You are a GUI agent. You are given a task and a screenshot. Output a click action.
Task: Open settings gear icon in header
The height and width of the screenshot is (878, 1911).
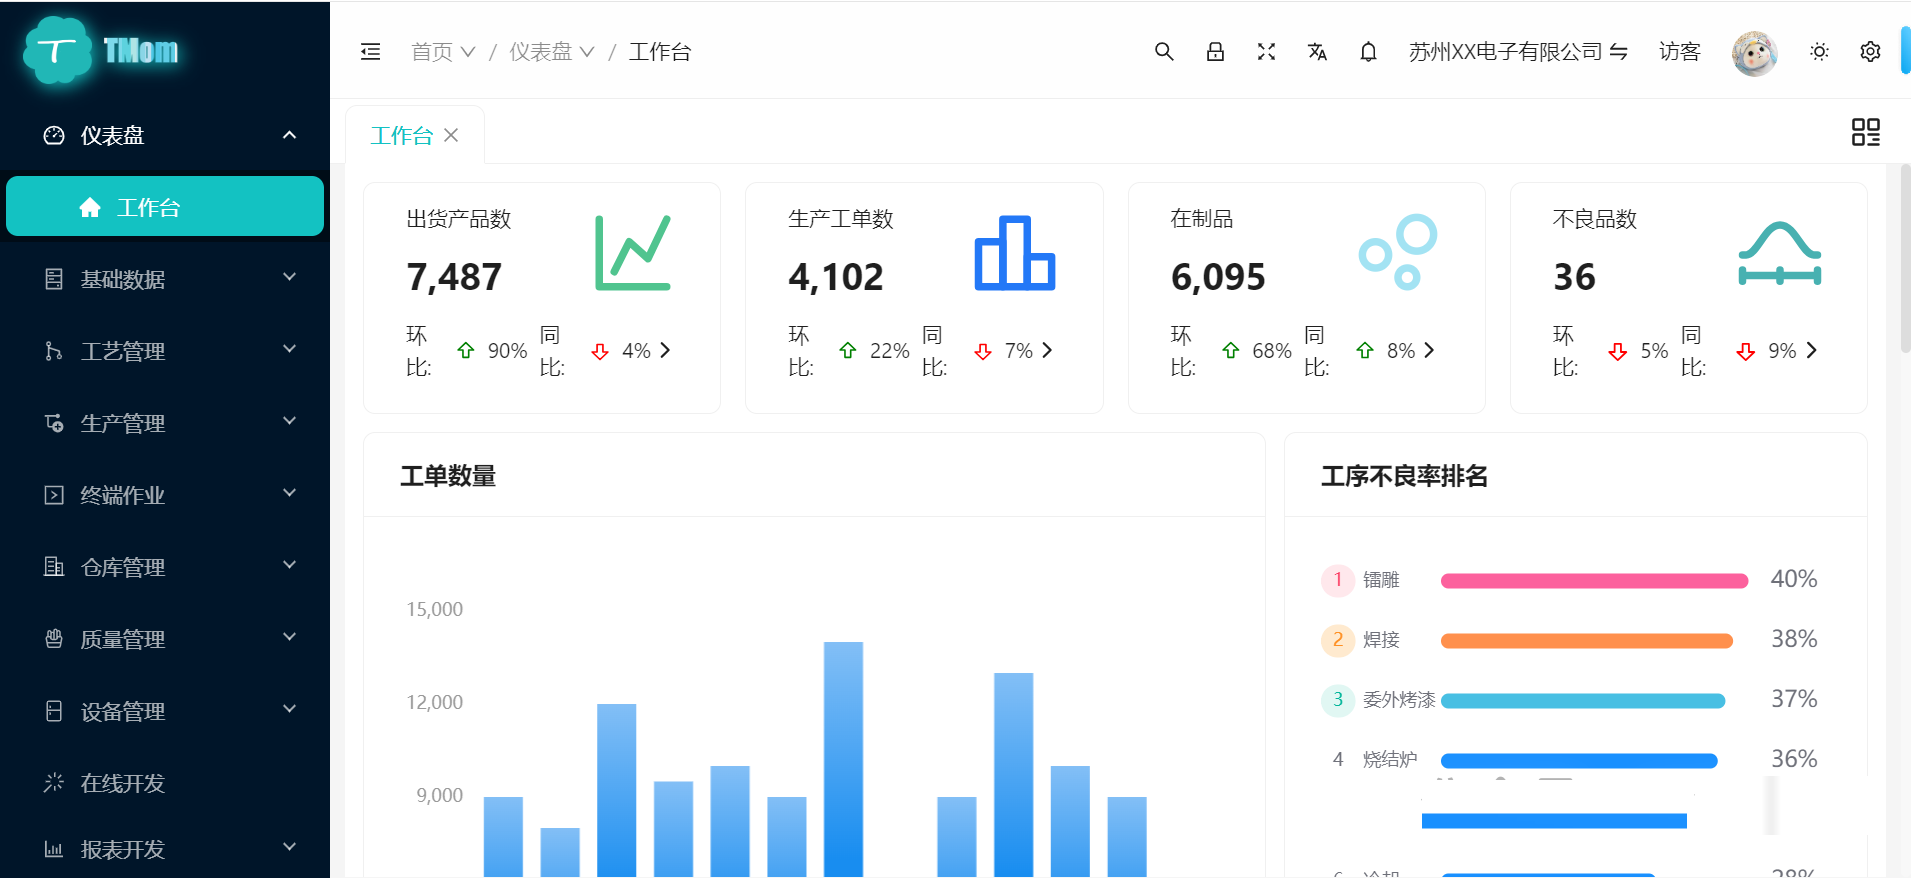[x=1870, y=52]
